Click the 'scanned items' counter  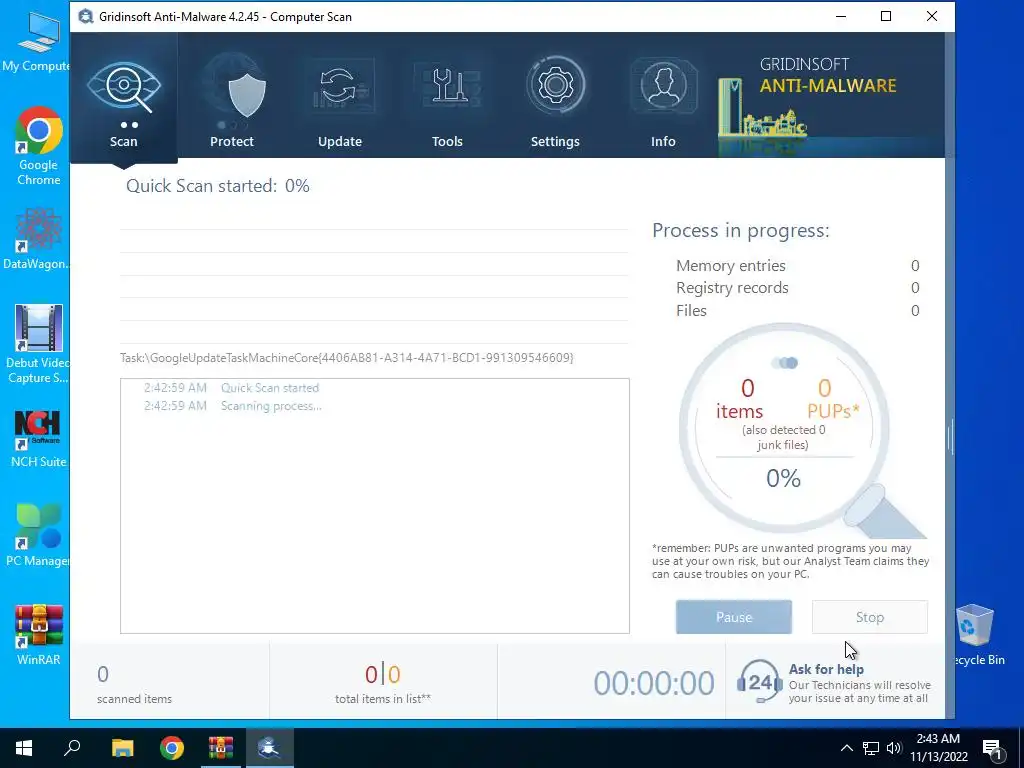point(135,684)
